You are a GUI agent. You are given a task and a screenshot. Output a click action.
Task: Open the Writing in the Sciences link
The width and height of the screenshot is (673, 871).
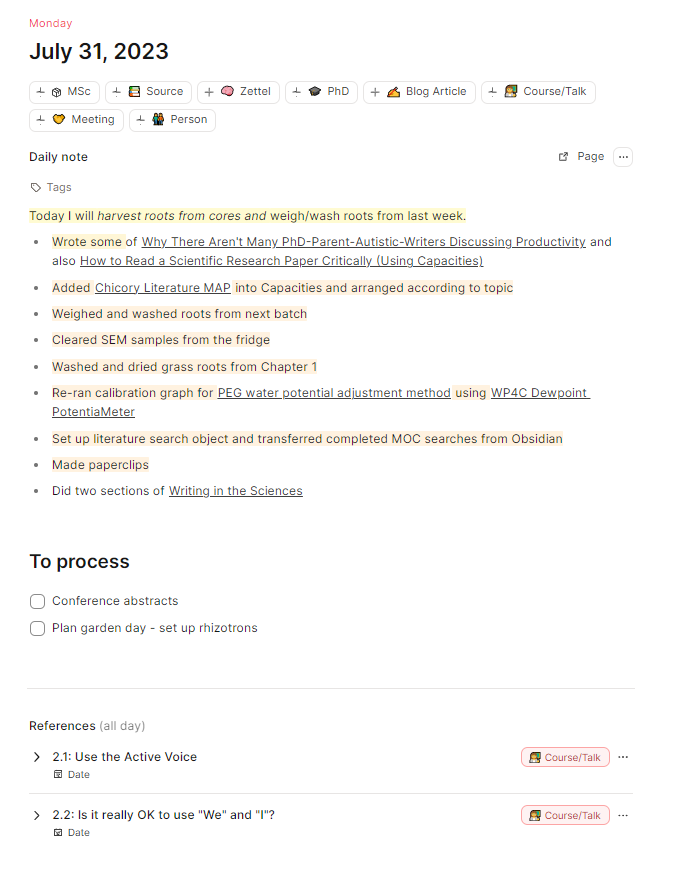tap(235, 490)
